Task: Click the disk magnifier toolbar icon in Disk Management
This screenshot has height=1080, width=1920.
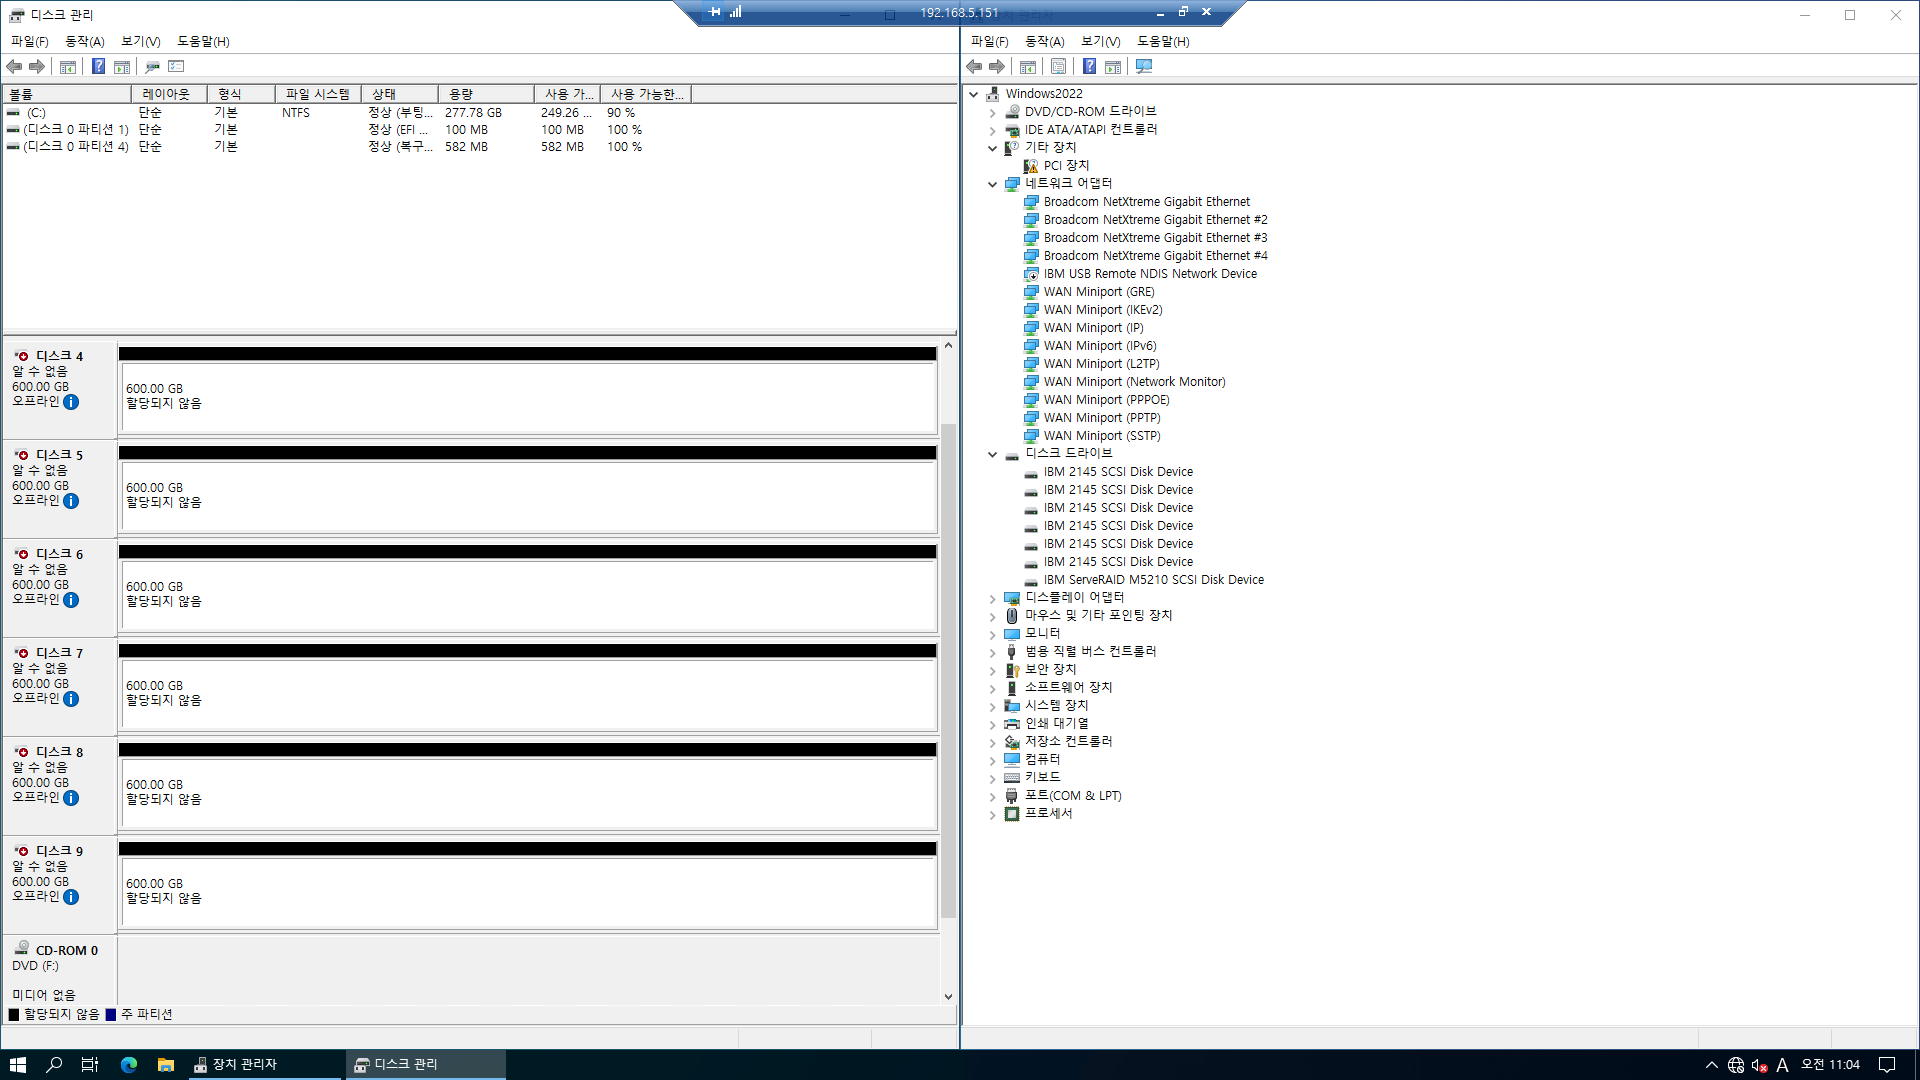Action: coord(152,66)
